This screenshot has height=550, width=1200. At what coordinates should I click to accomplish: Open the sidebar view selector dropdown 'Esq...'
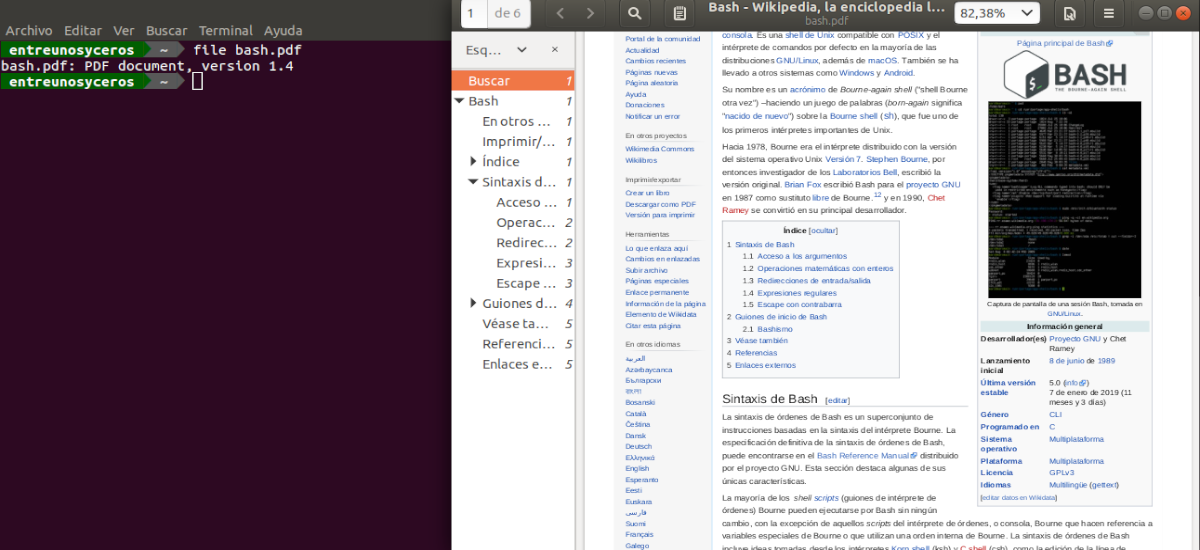pyautogui.click(x=496, y=49)
